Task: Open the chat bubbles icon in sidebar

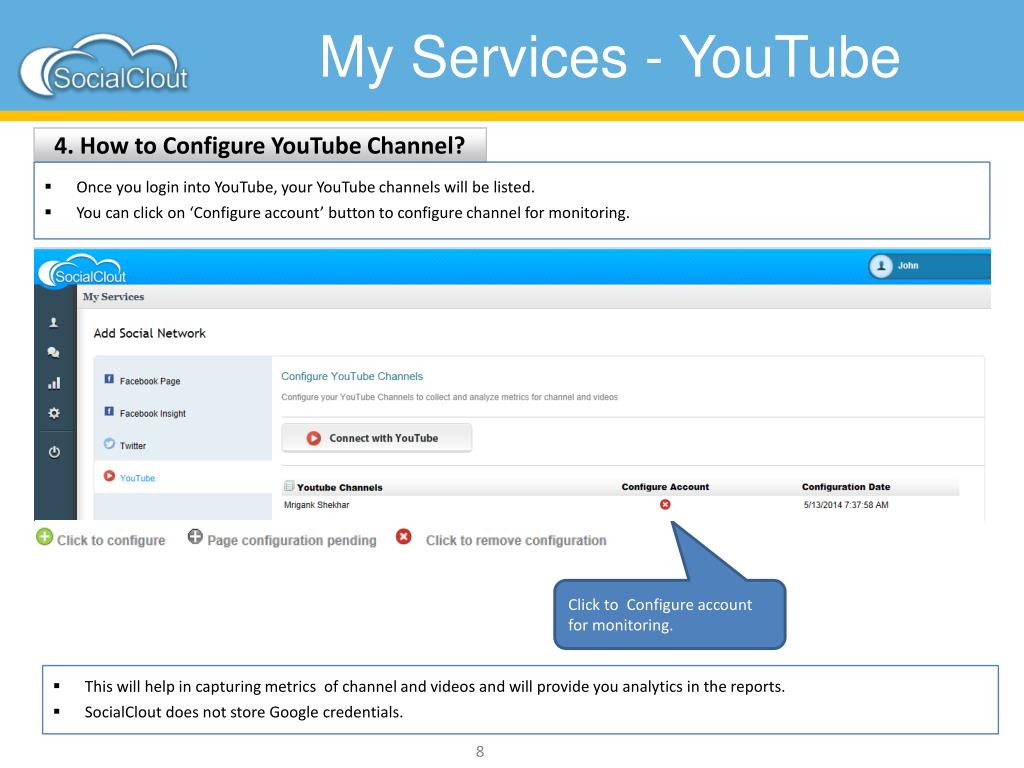Action: [x=54, y=353]
